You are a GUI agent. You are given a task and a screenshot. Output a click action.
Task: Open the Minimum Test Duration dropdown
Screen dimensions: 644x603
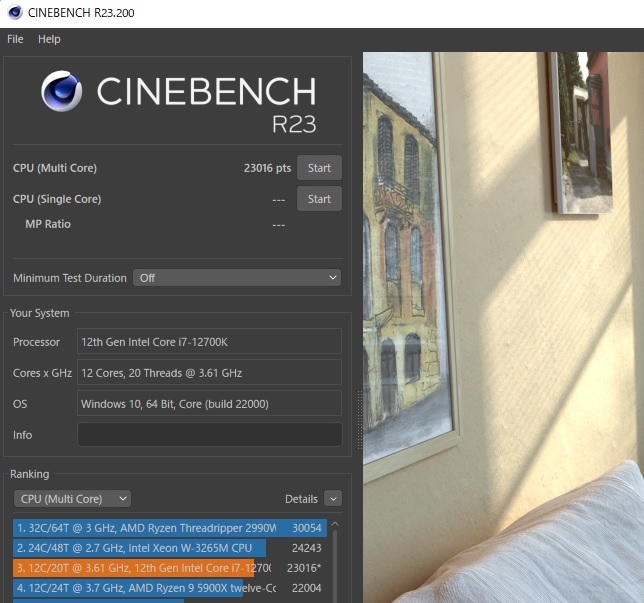point(237,278)
